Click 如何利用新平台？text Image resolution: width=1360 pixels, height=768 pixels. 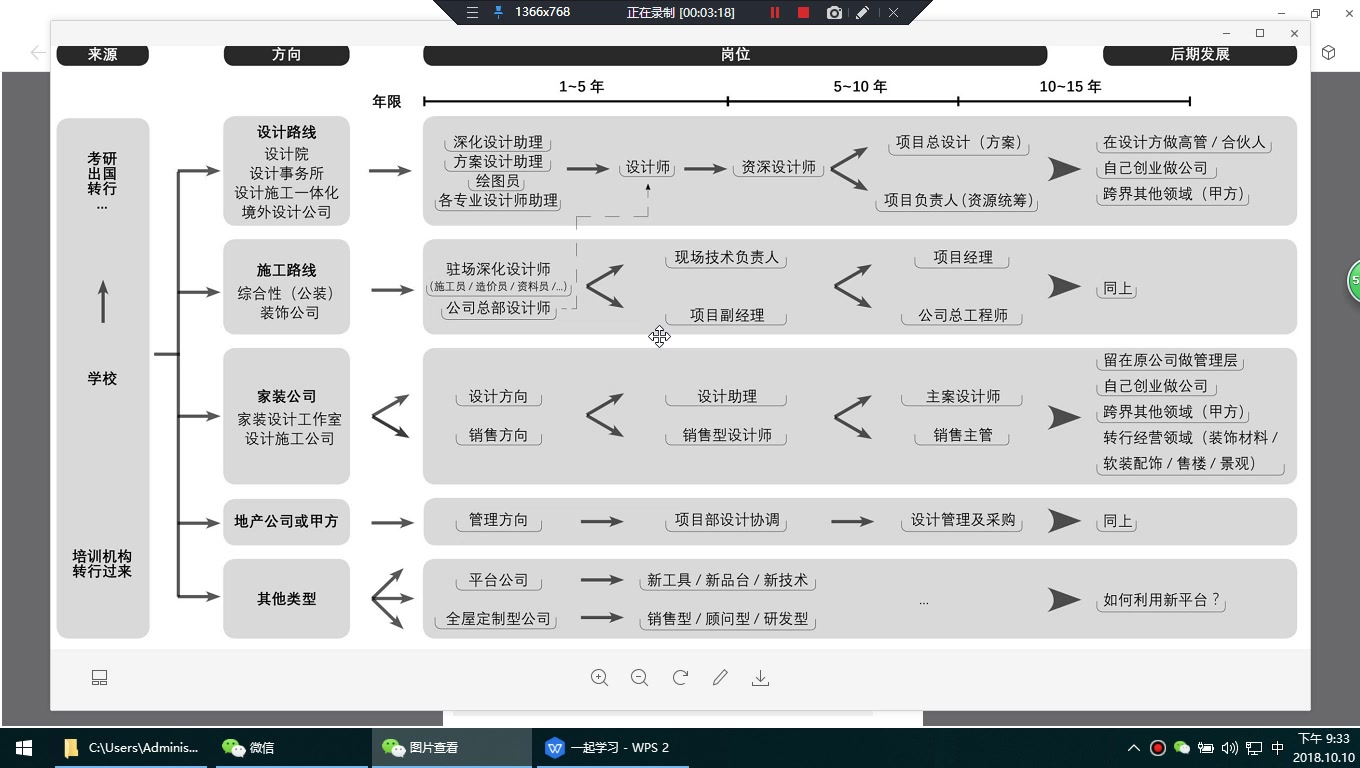point(1161,601)
